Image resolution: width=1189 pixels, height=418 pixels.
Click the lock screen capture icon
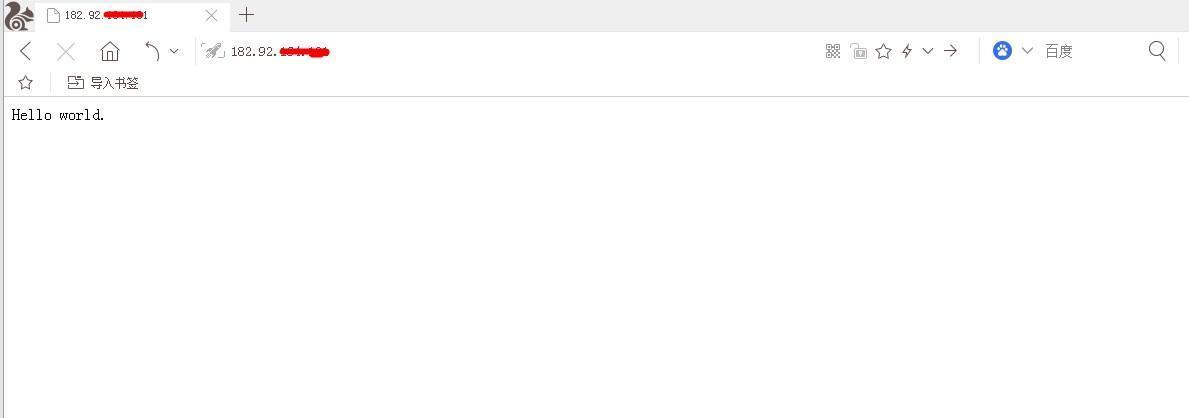coord(858,52)
